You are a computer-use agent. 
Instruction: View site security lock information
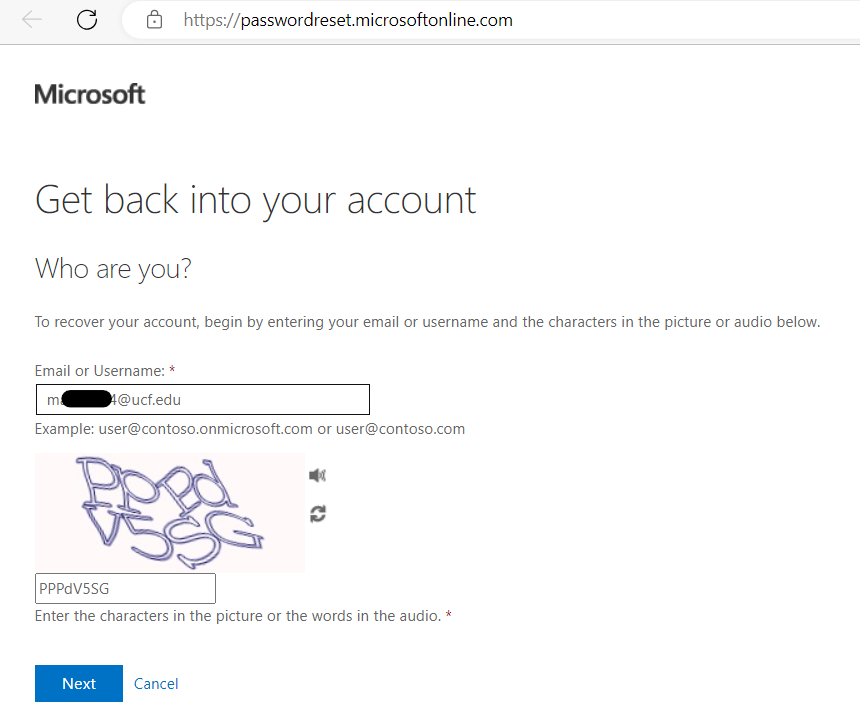pos(154,20)
